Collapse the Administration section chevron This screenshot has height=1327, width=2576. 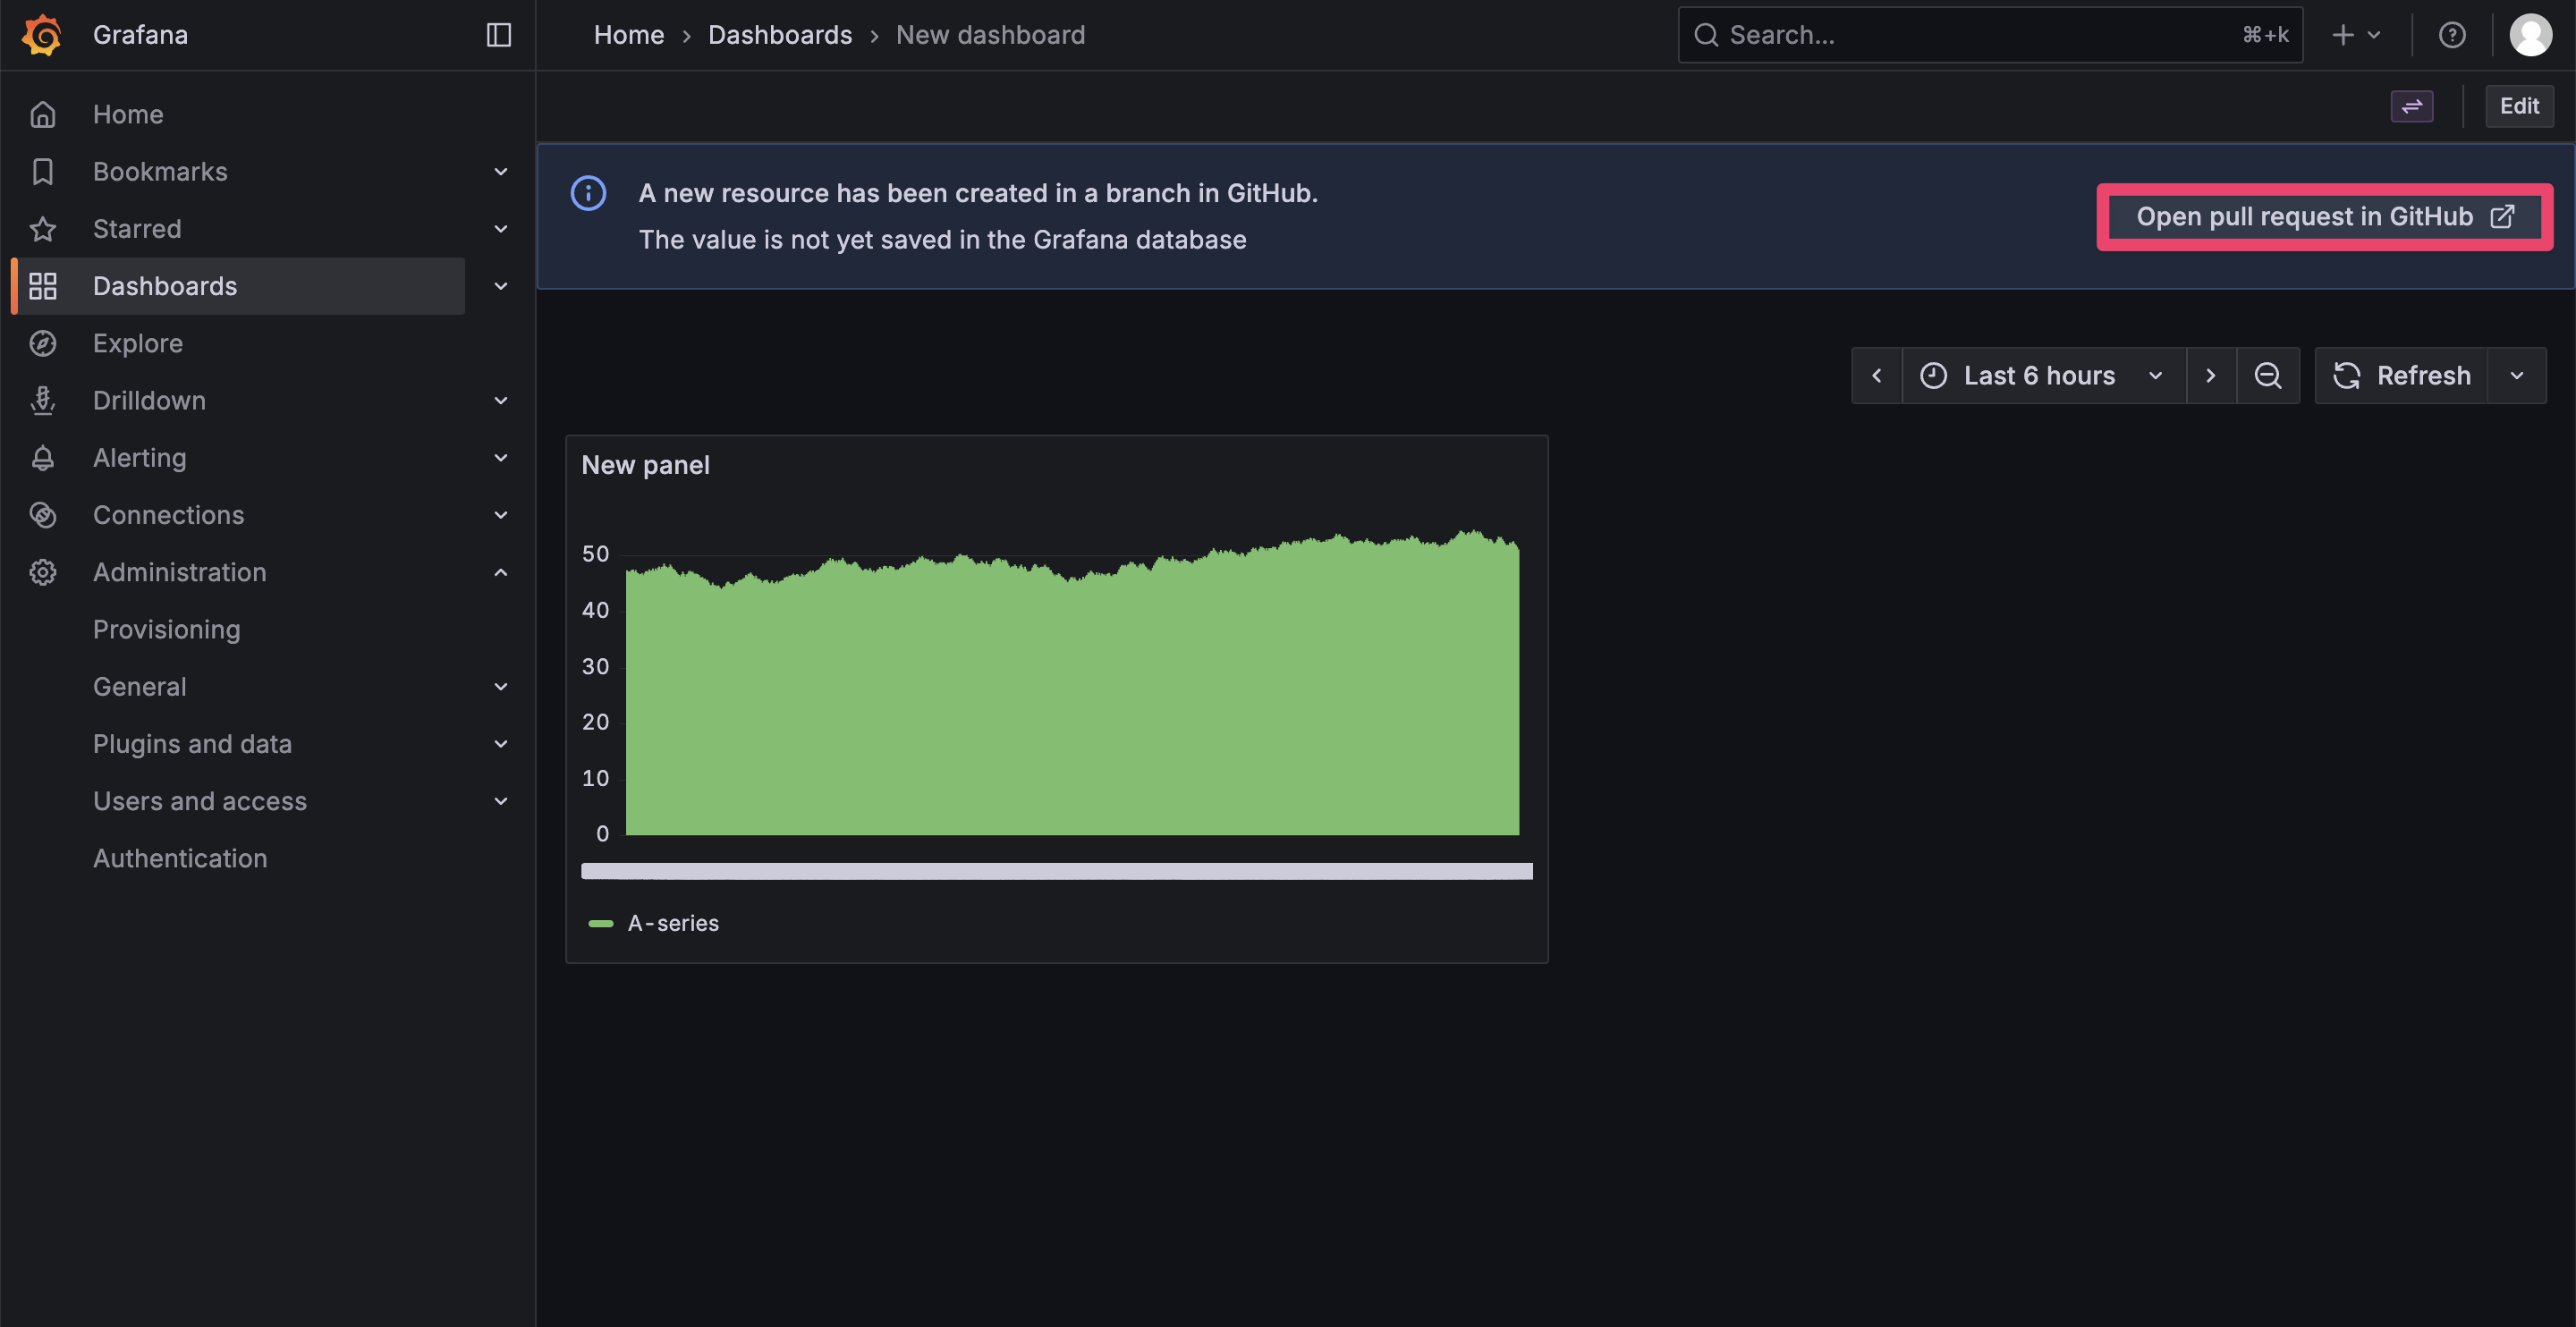(x=501, y=572)
